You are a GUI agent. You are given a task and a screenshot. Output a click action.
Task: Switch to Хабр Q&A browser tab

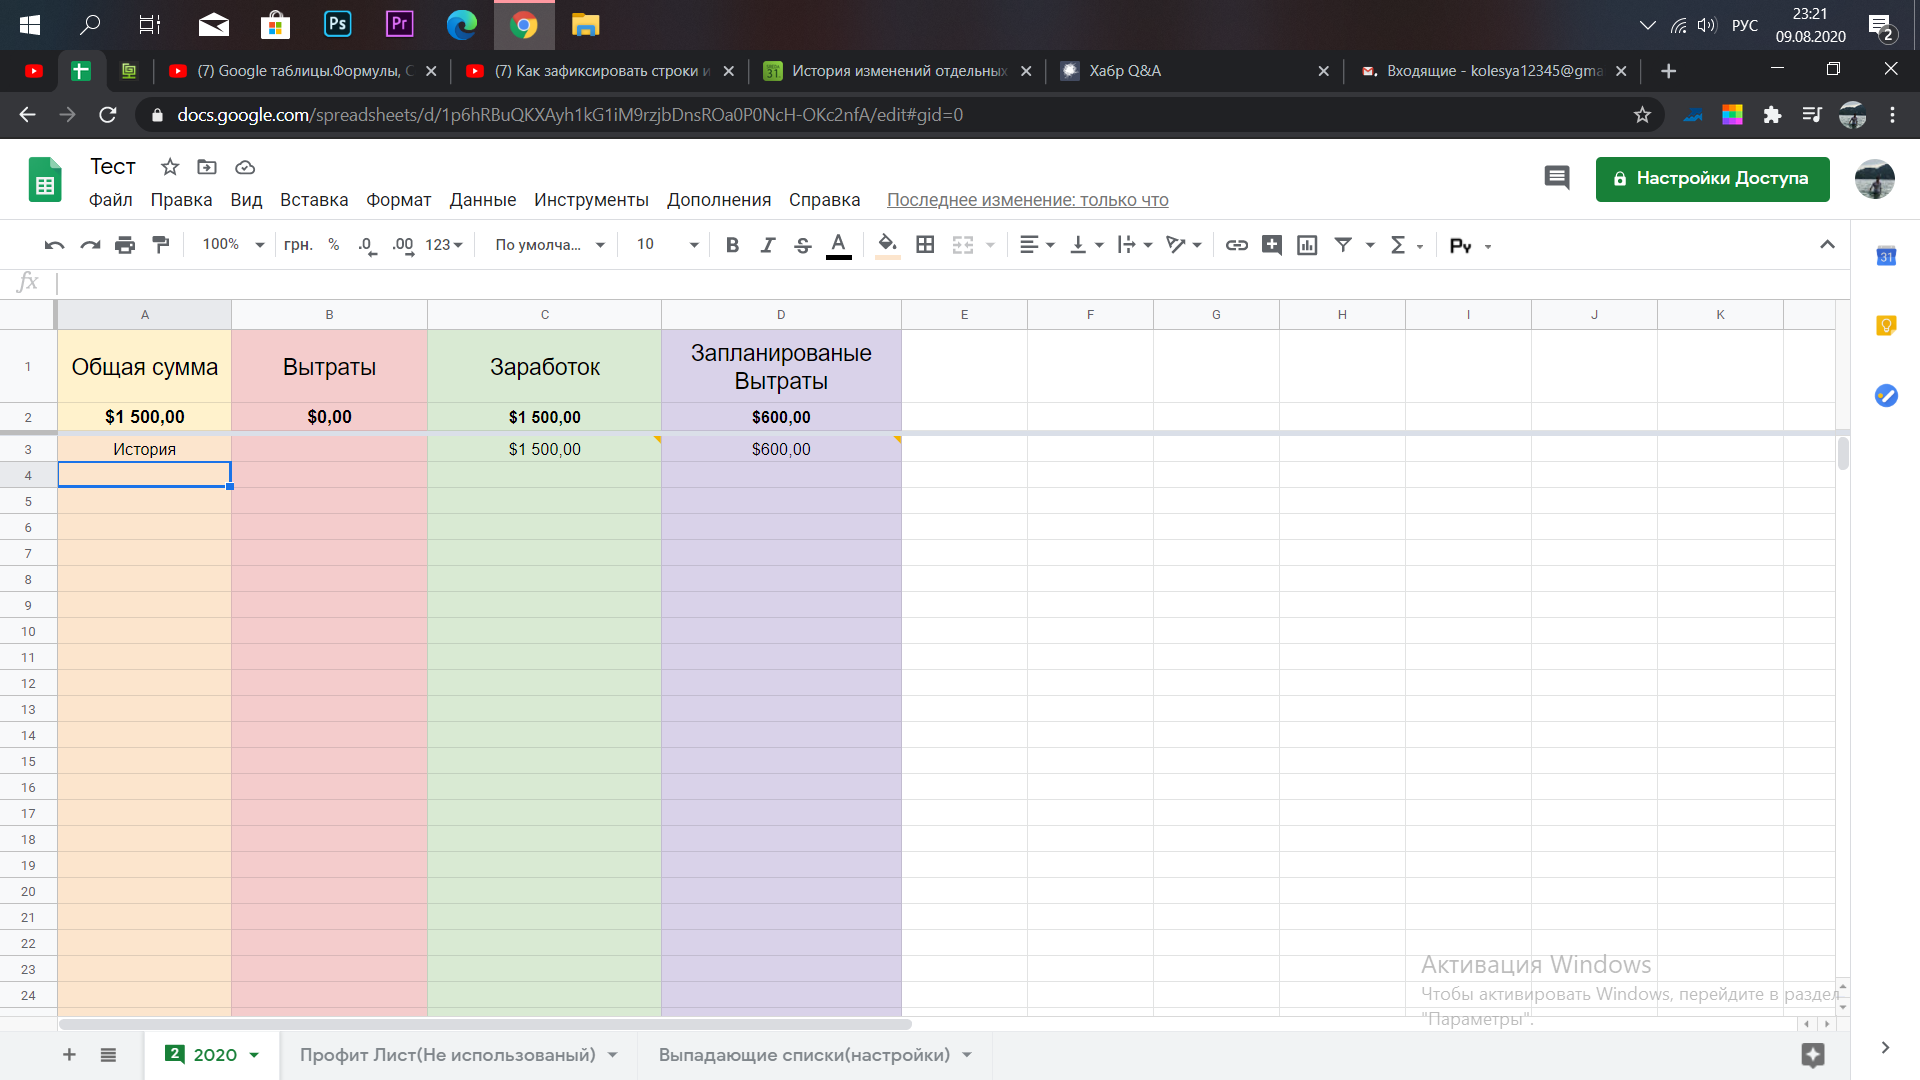click(x=1195, y=71)
